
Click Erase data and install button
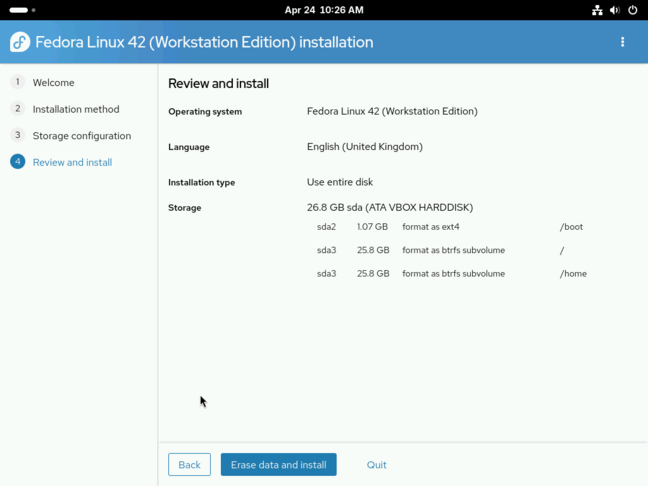pyautogui.click(x=279, y=465)
